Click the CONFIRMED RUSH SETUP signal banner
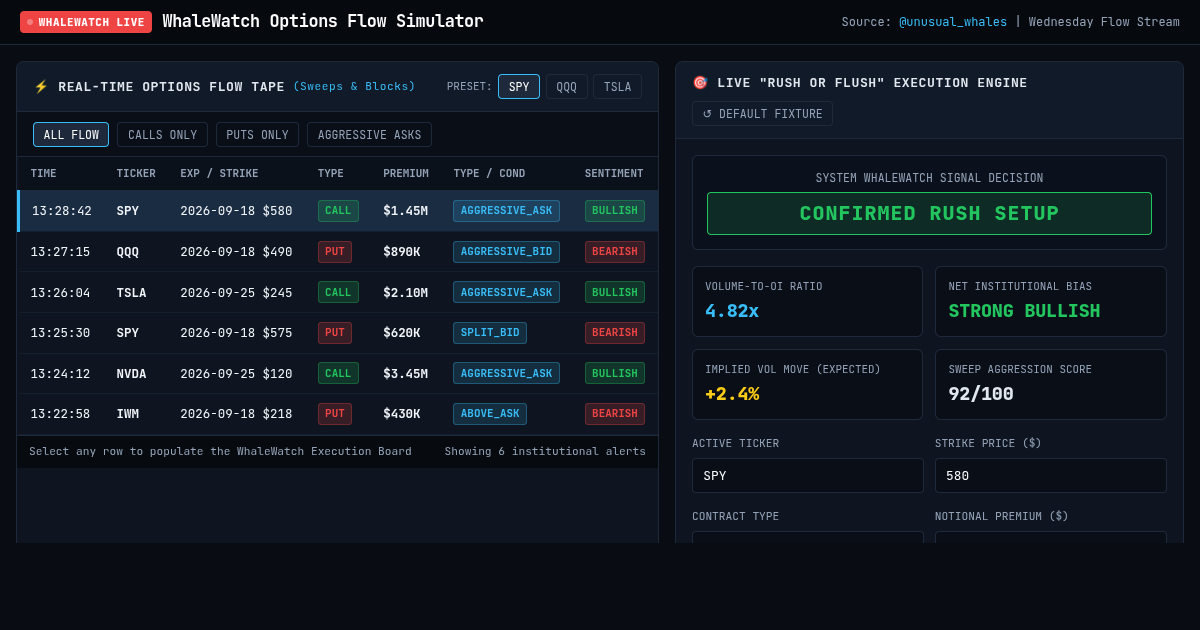Image resolution: width=1200 pixels, height=630 pixels. [929, 214]
